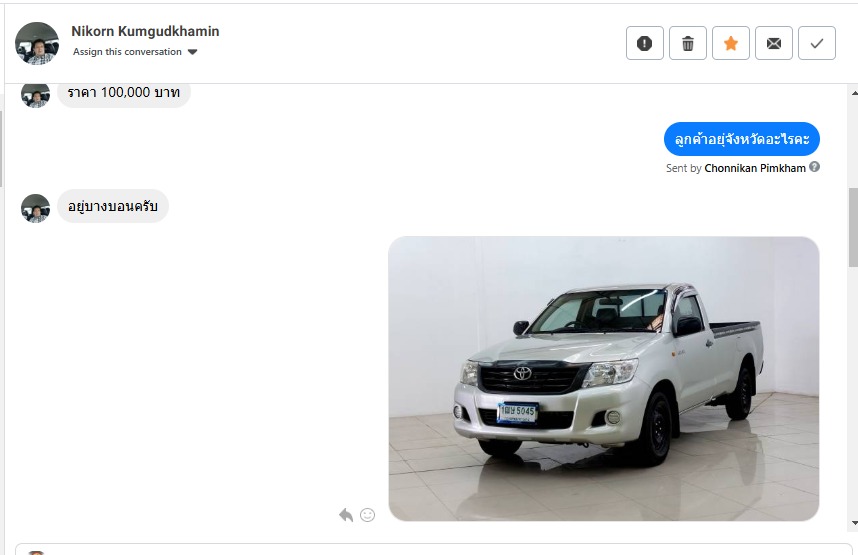Open Nikorn Kumgudkhamin profile name

pos(145,31)
